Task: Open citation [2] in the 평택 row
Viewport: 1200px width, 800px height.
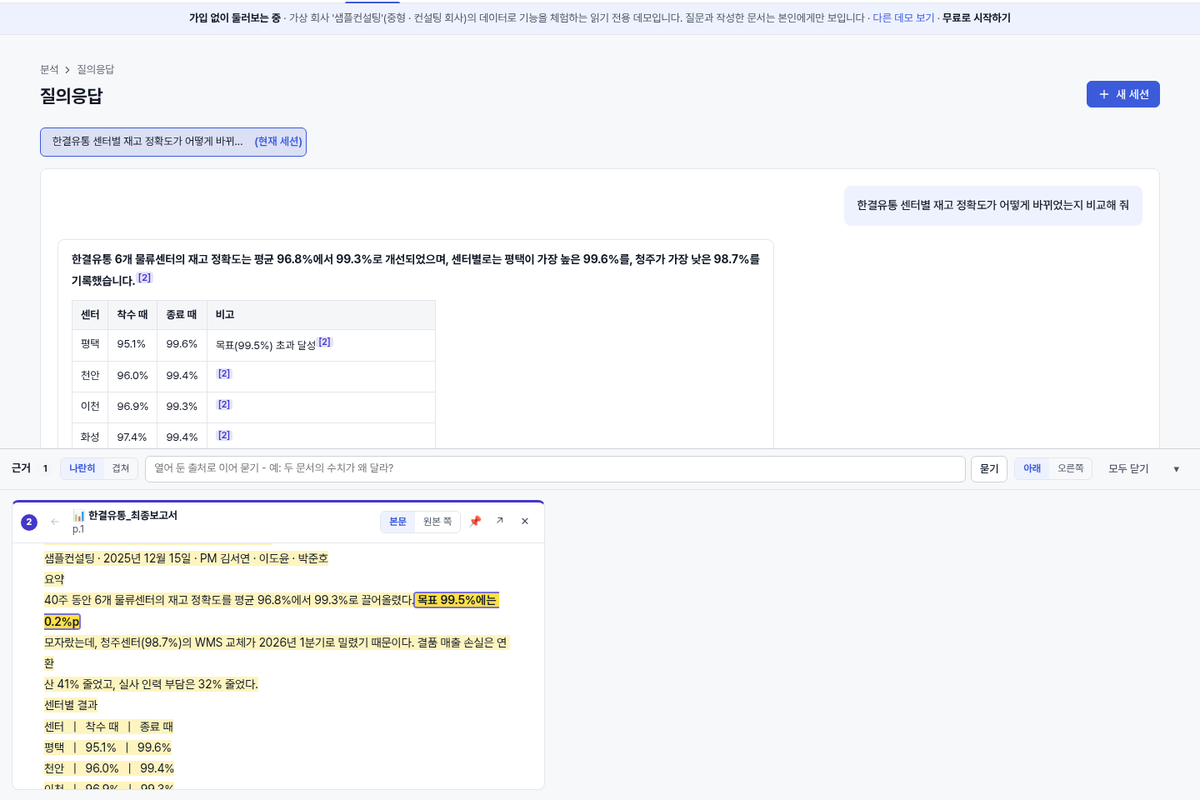Action: pyautogui.click(x=325, y=342)
